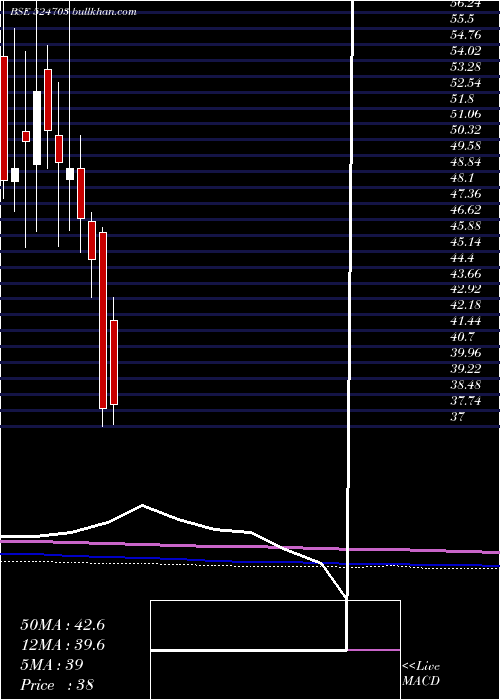The image size is (500, 700).
Task: Click the 37.74 axis label
Action: click(x=465, y=400)
